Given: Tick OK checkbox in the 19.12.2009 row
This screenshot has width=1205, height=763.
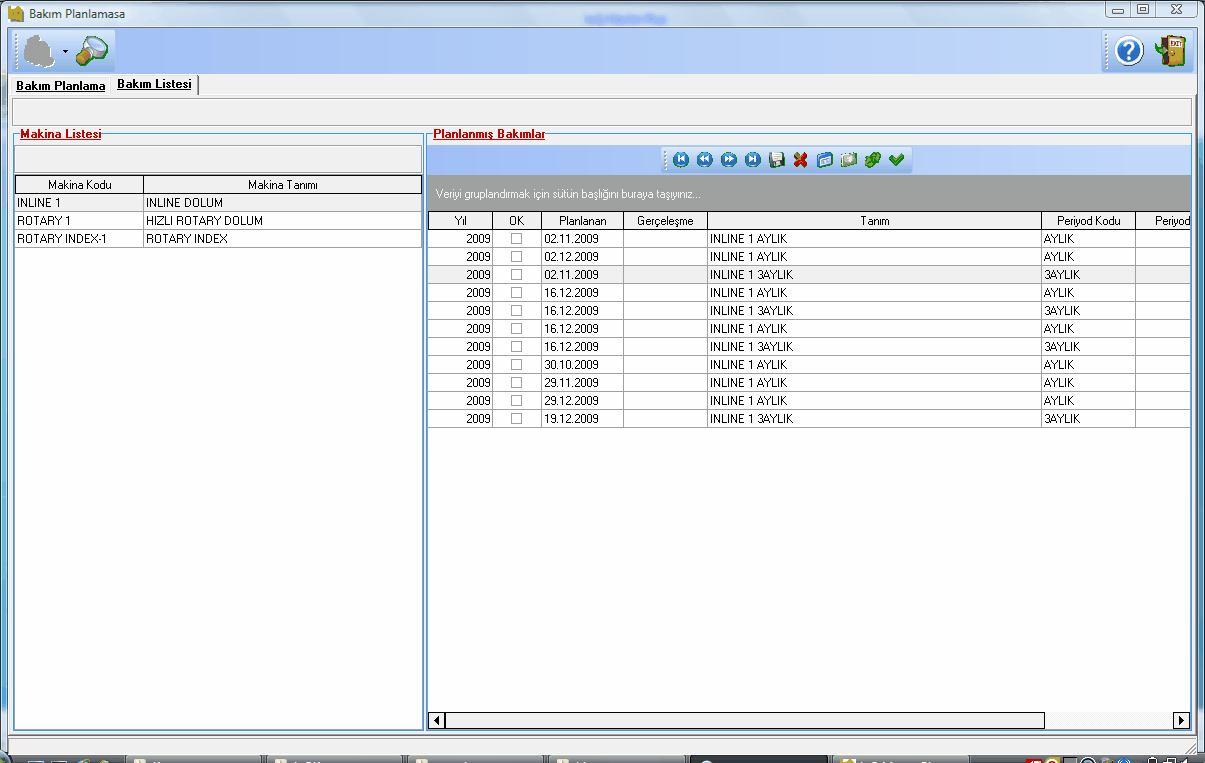Looking at the screenshot, I should (517, 419).
